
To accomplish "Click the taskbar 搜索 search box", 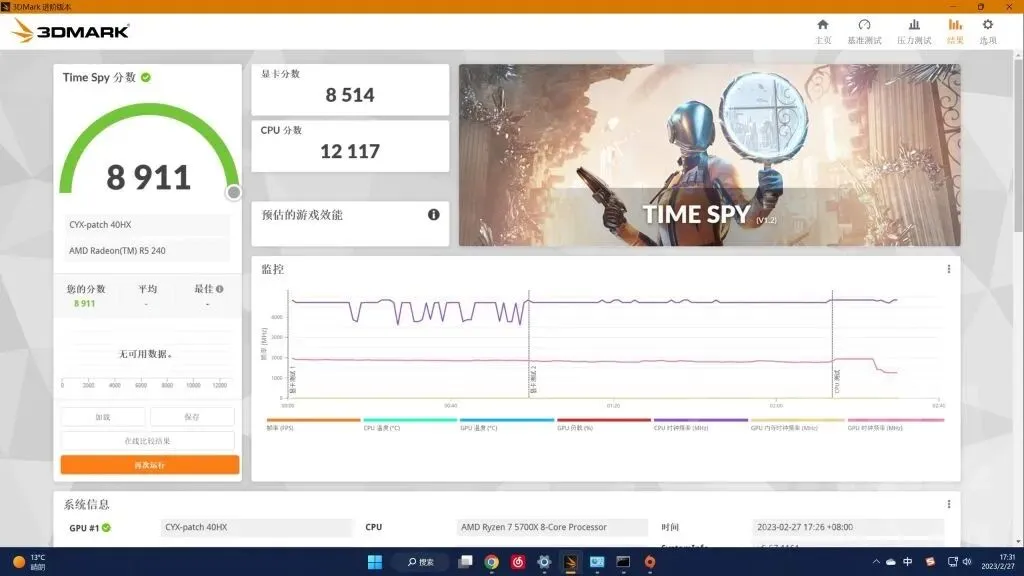I will tap(421, 562).
